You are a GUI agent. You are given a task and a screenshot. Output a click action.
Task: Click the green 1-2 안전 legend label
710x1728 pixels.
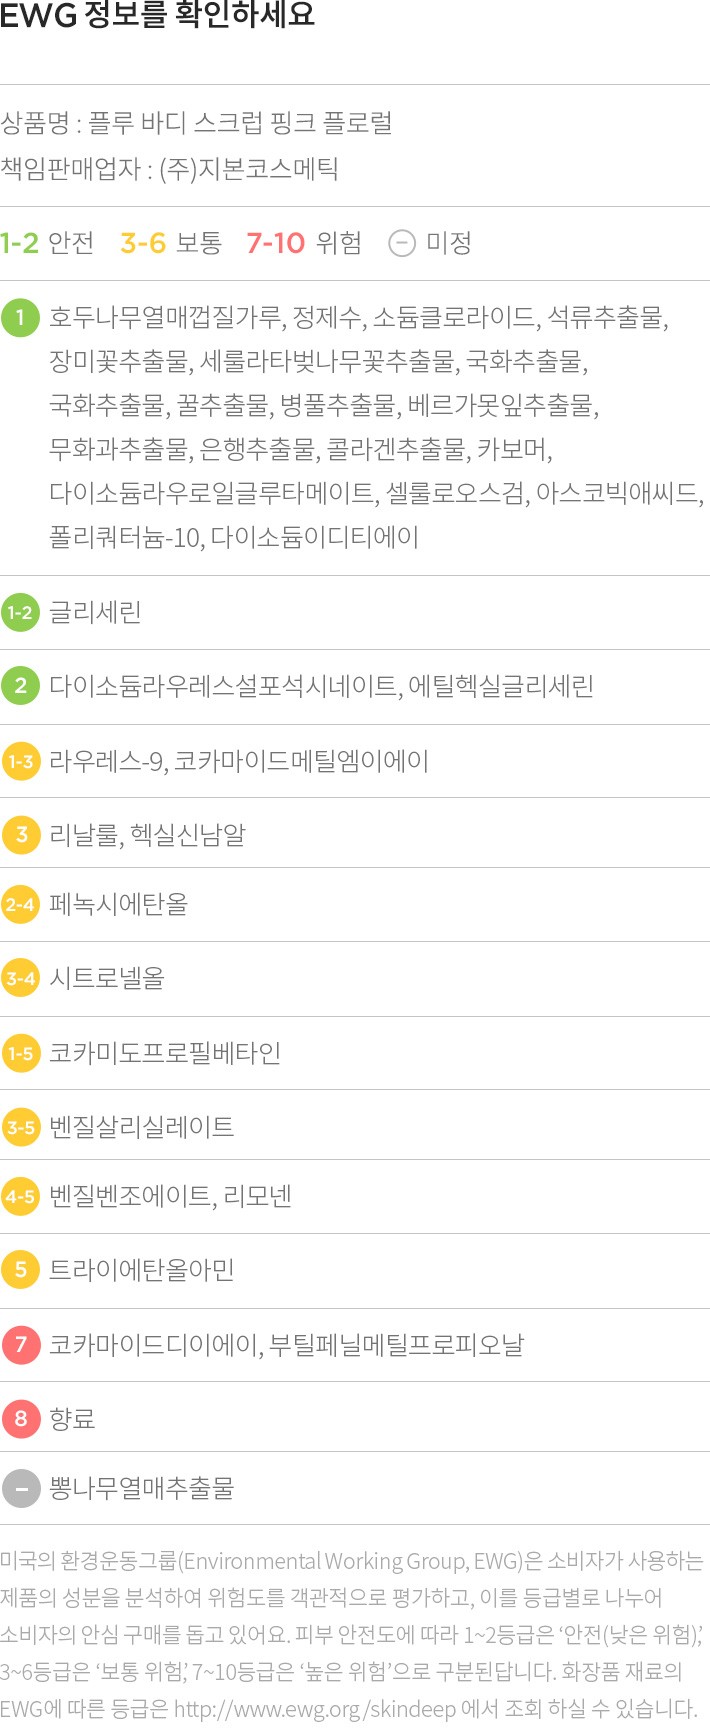[47, 243]
